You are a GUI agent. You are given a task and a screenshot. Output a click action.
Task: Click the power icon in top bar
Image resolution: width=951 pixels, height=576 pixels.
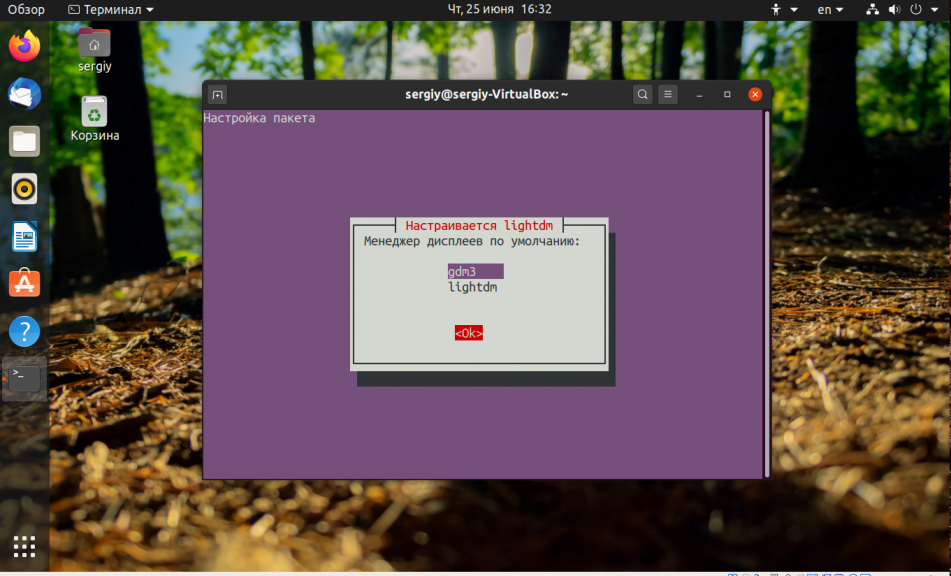coord(916,10)
